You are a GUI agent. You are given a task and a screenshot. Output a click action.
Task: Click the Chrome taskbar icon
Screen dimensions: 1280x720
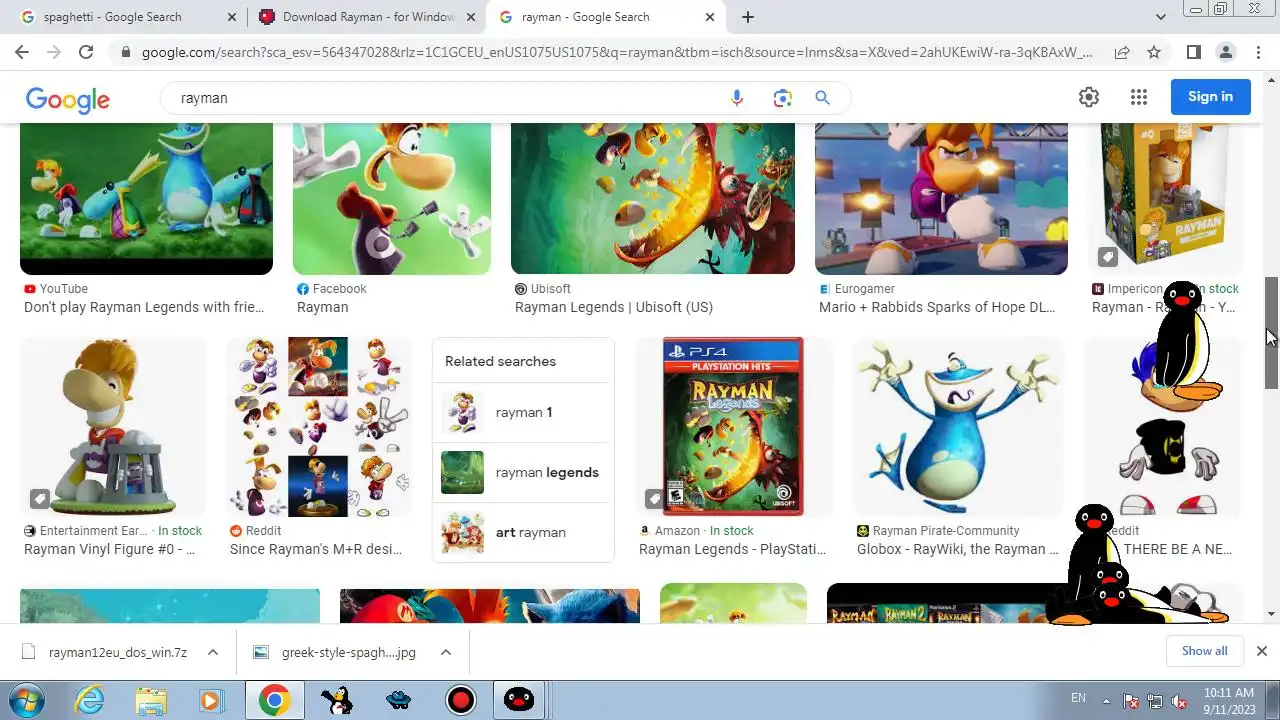click(x=275, y=700)
